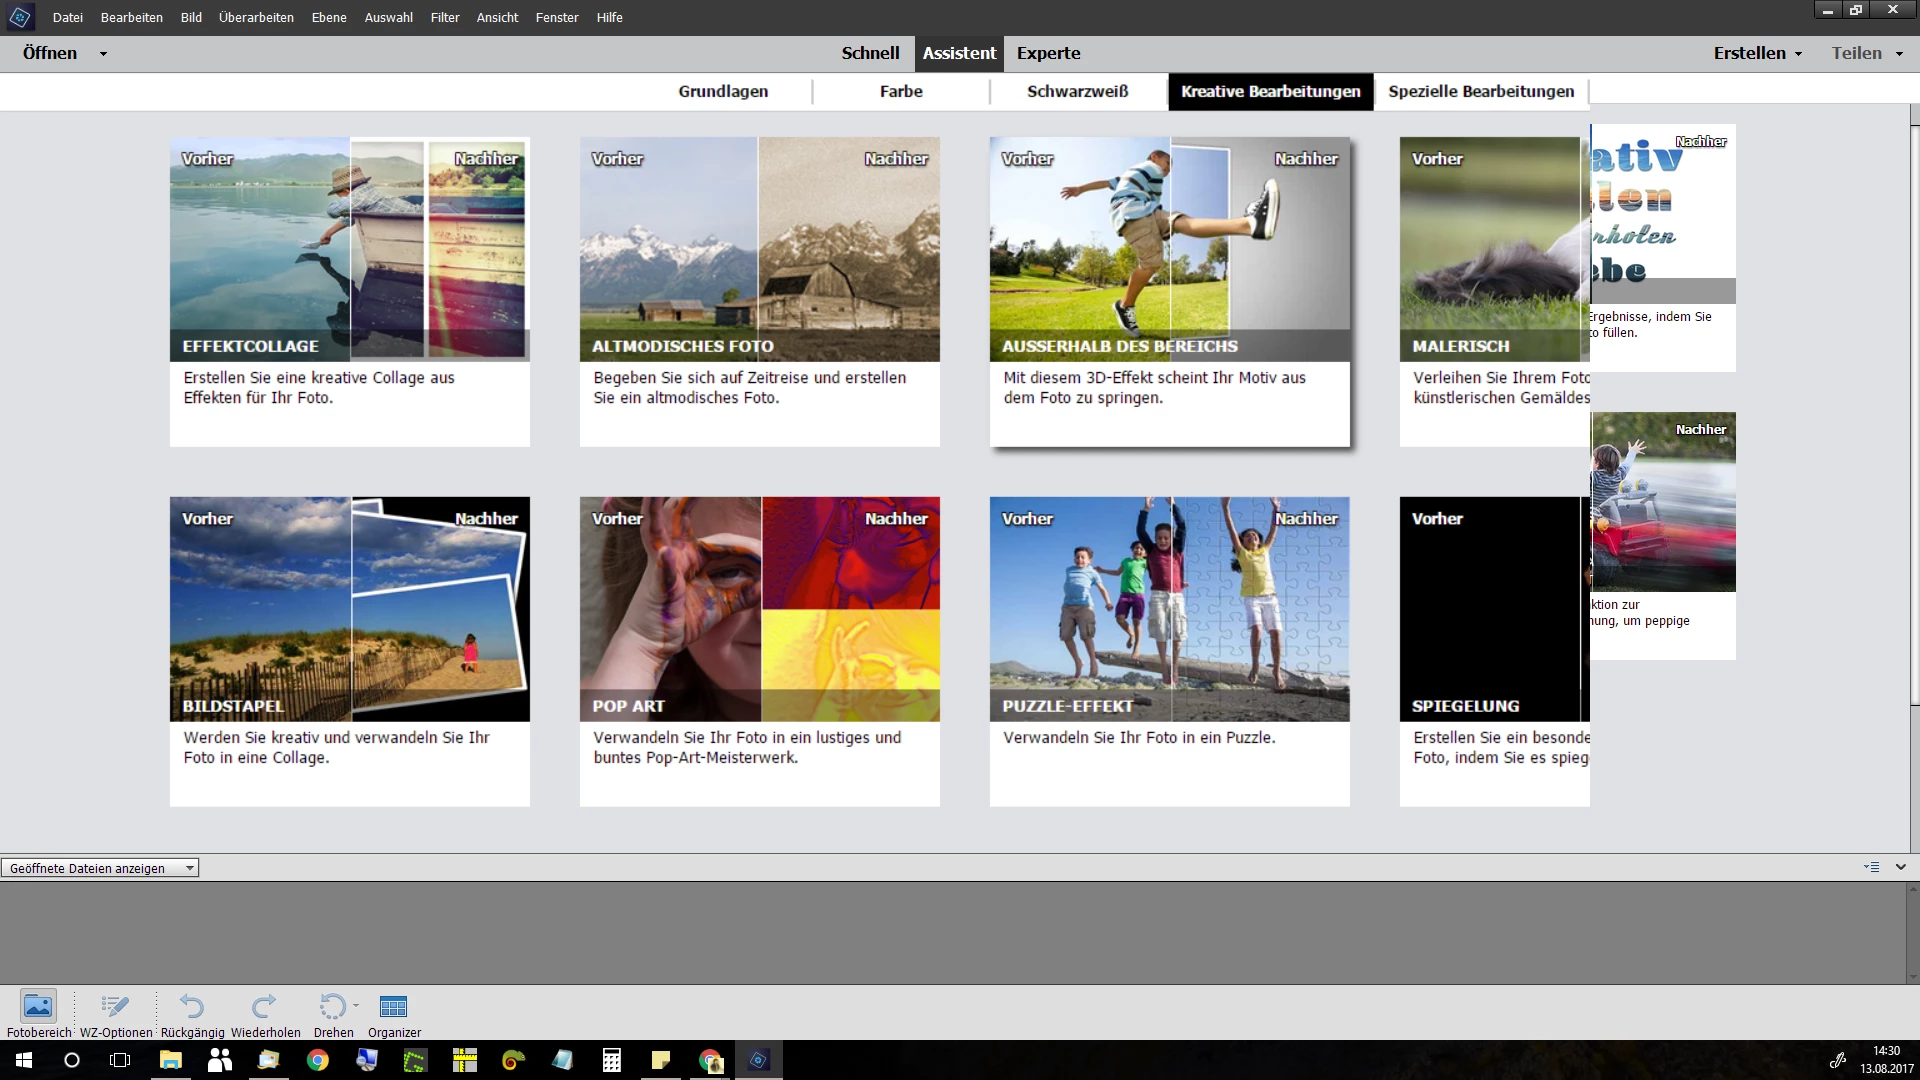Switch to the Schwarzweiß tab

point(1077,91)
